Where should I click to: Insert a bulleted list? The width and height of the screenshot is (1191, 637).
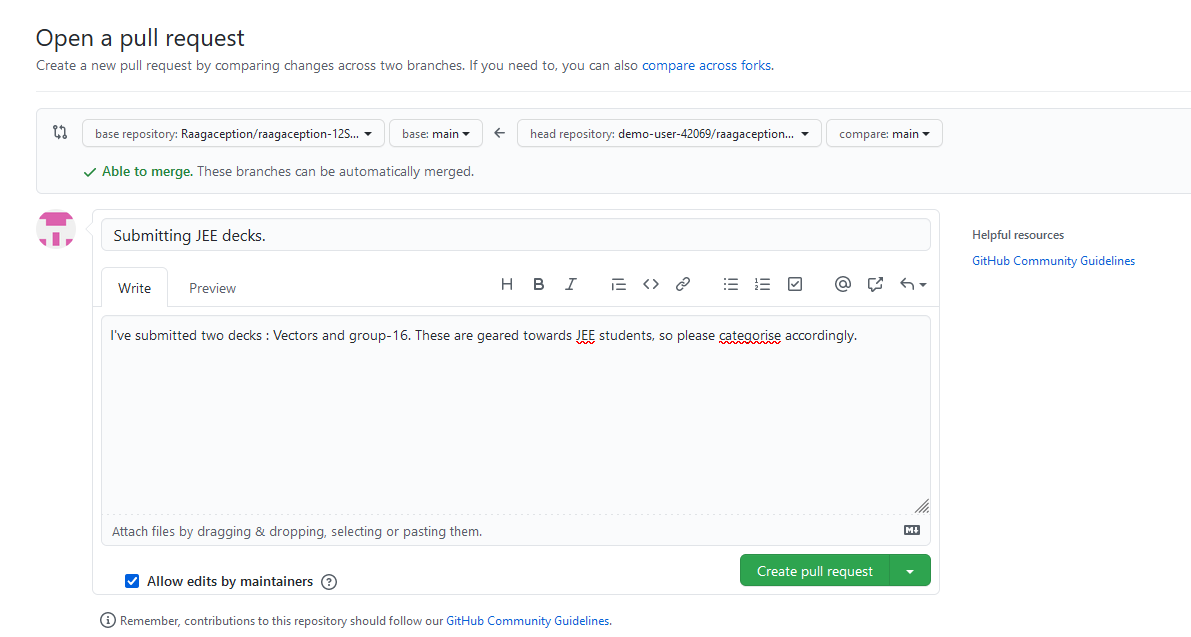click(731, 285)
